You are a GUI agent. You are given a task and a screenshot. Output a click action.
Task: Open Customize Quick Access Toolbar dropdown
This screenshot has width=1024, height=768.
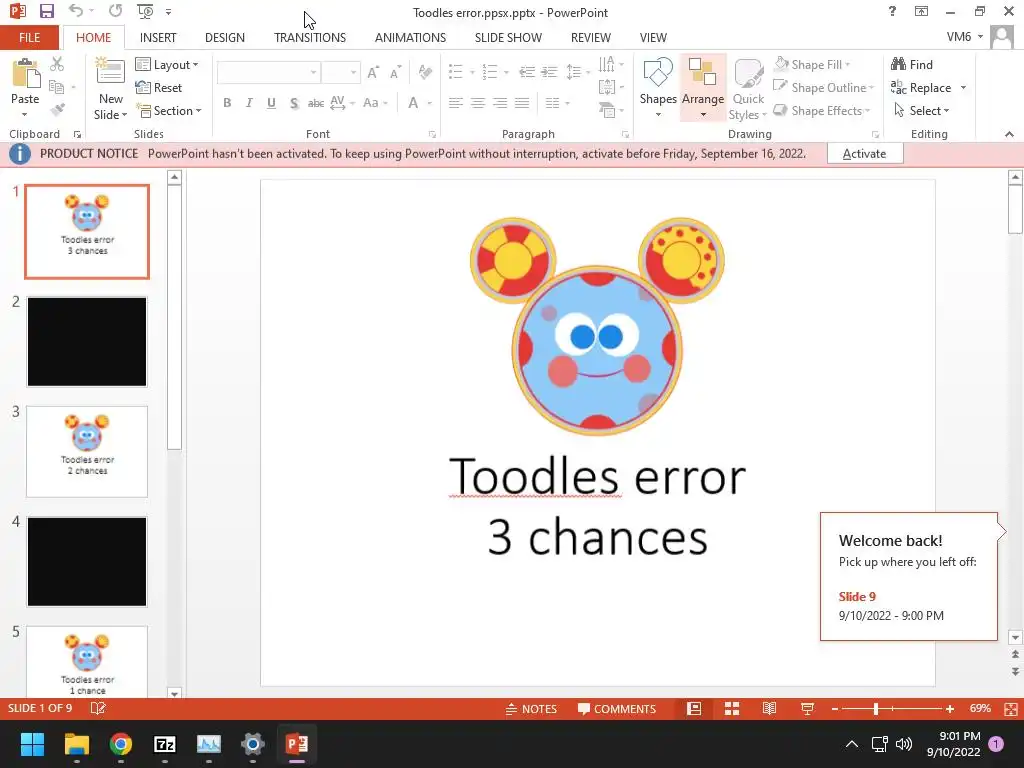tap(168, 12)
